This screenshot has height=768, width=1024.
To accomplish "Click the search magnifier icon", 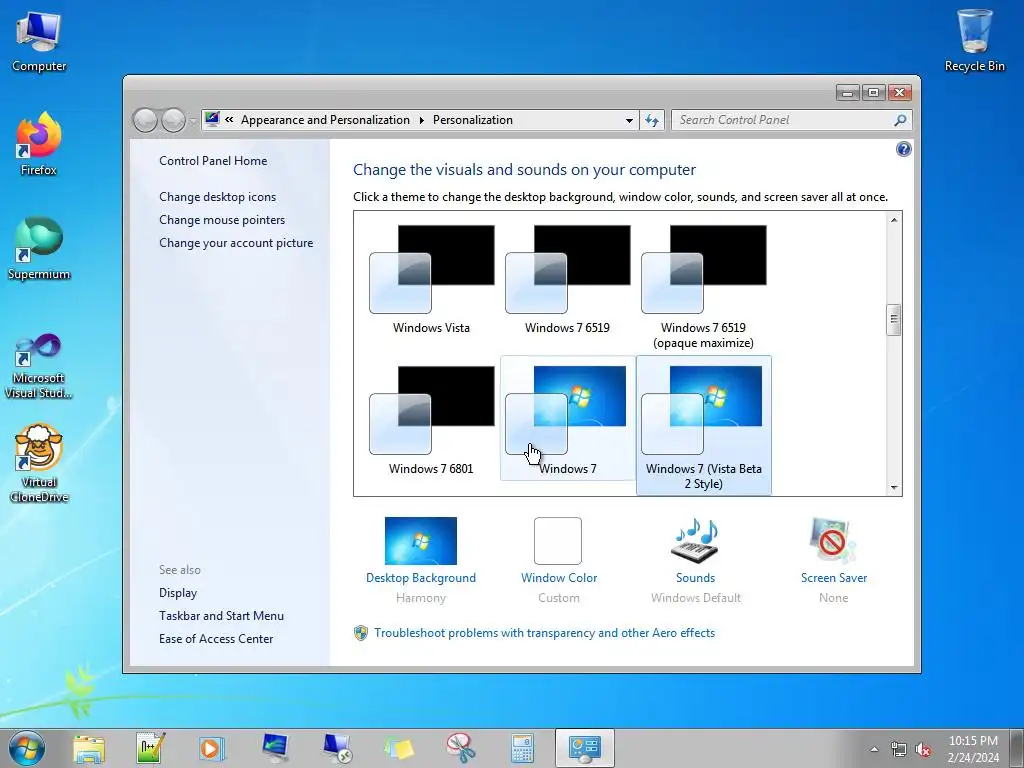I will click(x=900, y=120).
